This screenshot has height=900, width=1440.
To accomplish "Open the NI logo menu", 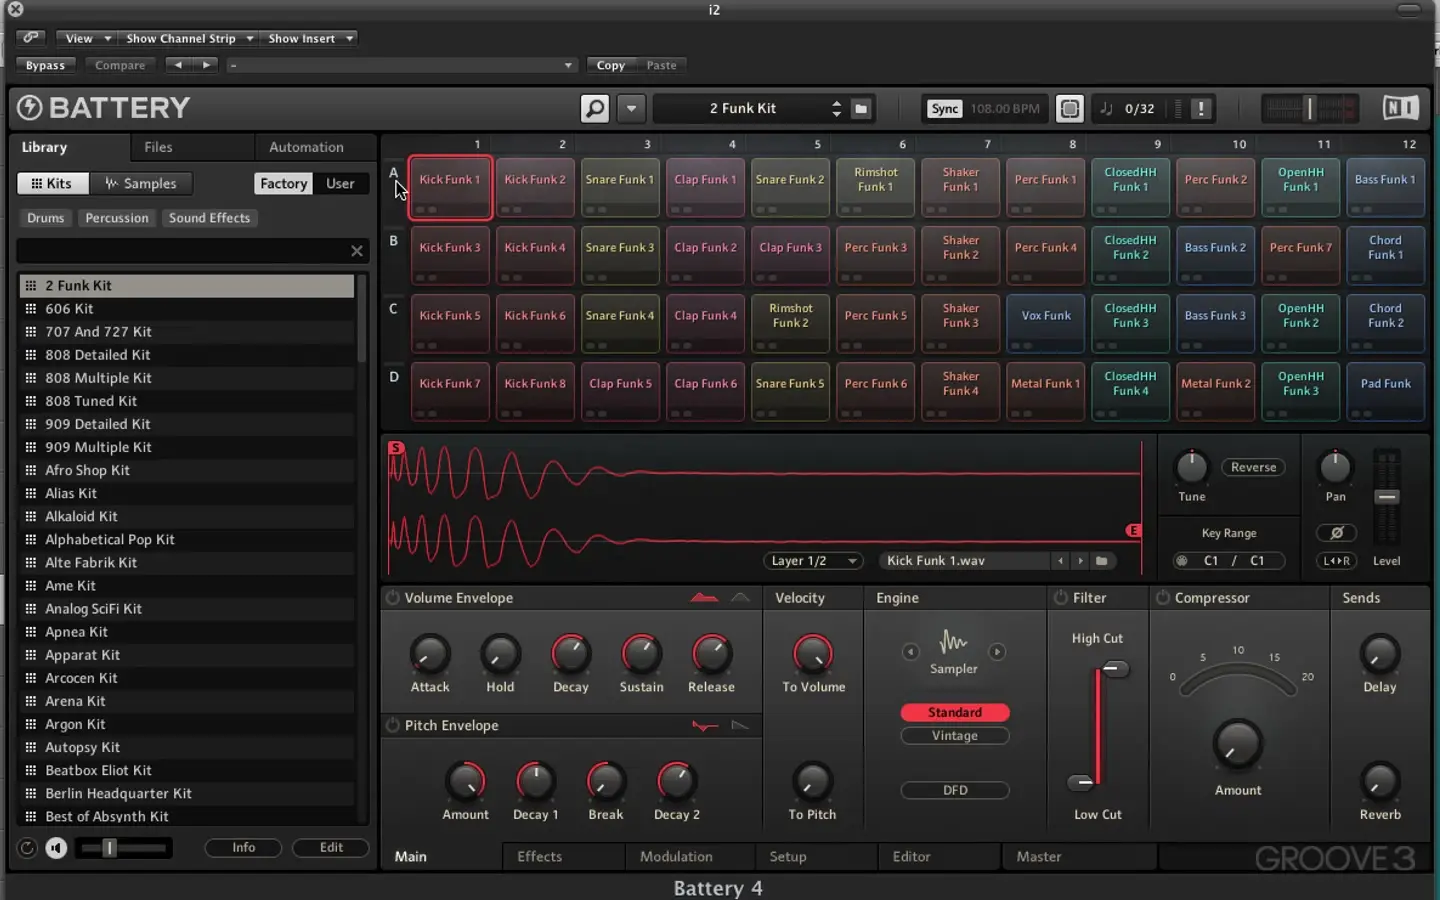I will coord(1400,107).
